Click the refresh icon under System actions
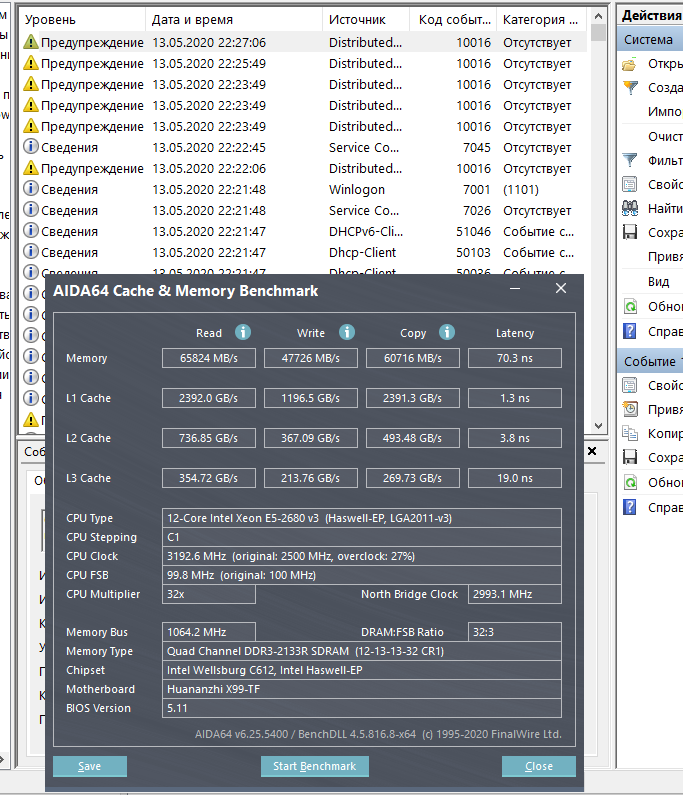 coord(630,306)
